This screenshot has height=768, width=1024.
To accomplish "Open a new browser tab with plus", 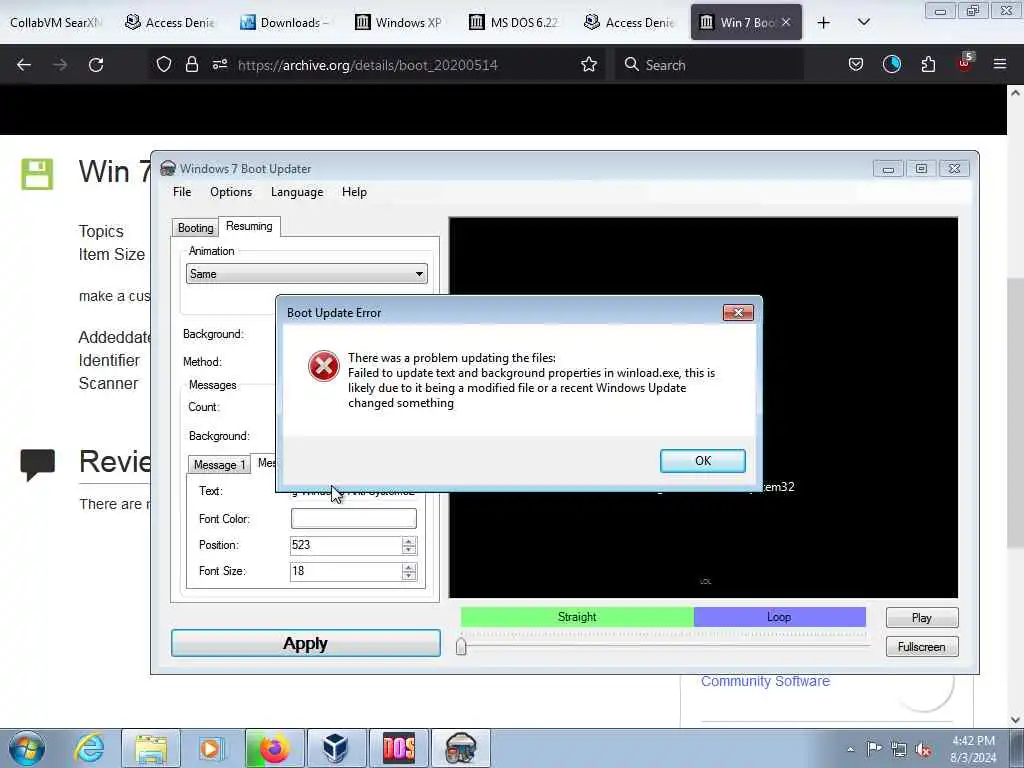I will (x=824, y=23).
